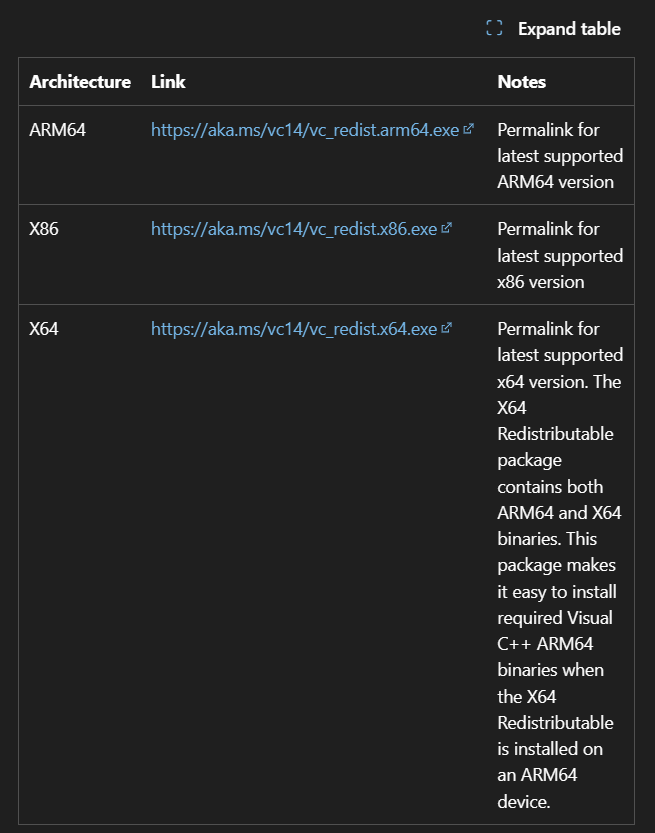Open the vc_redist.arm64.exe download link
Viewport: 655px width, 833px height.
click(x=305, y=130)
